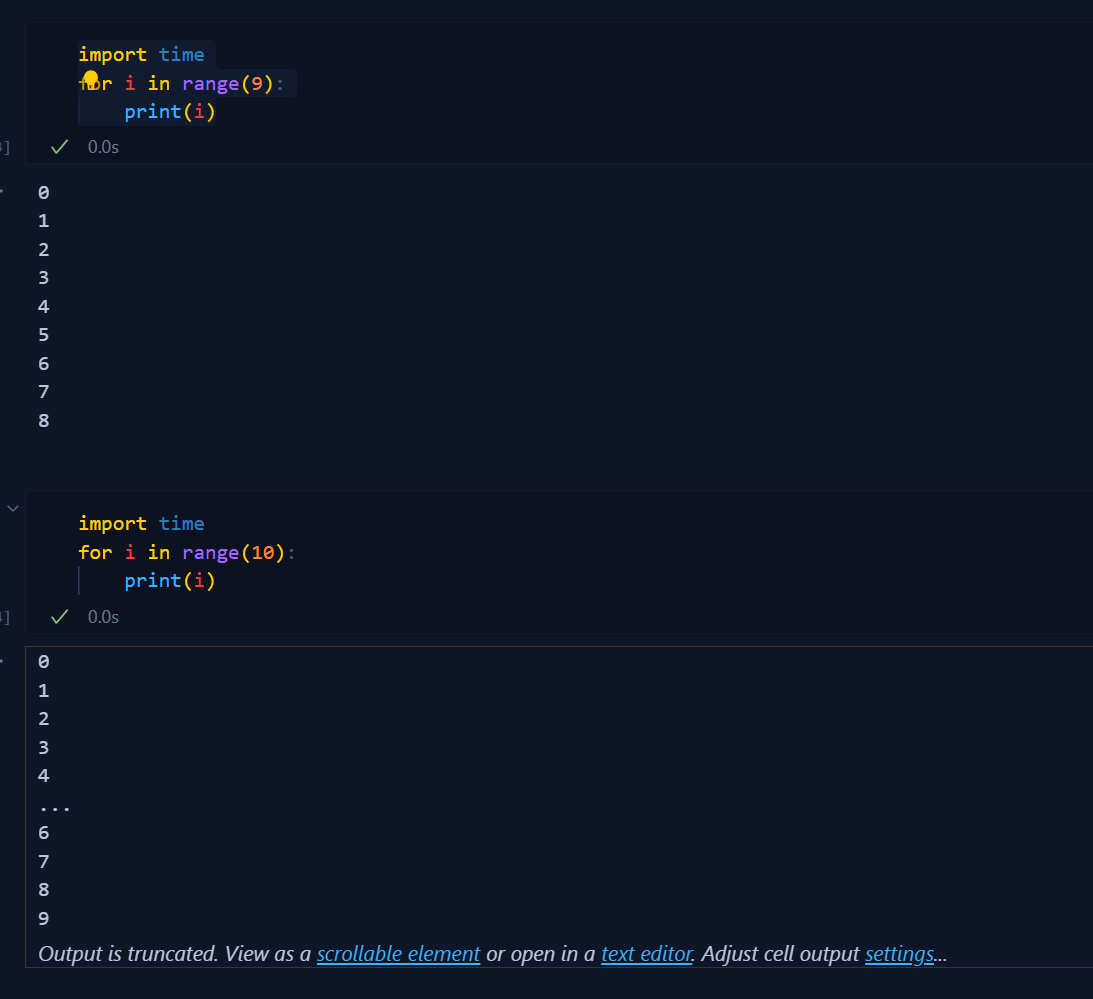The height and width of the screenshot is (999, 1093).
Task: Collapse the second code cell with the chevron
Action: pyautogui.click(x=13, y=508)
